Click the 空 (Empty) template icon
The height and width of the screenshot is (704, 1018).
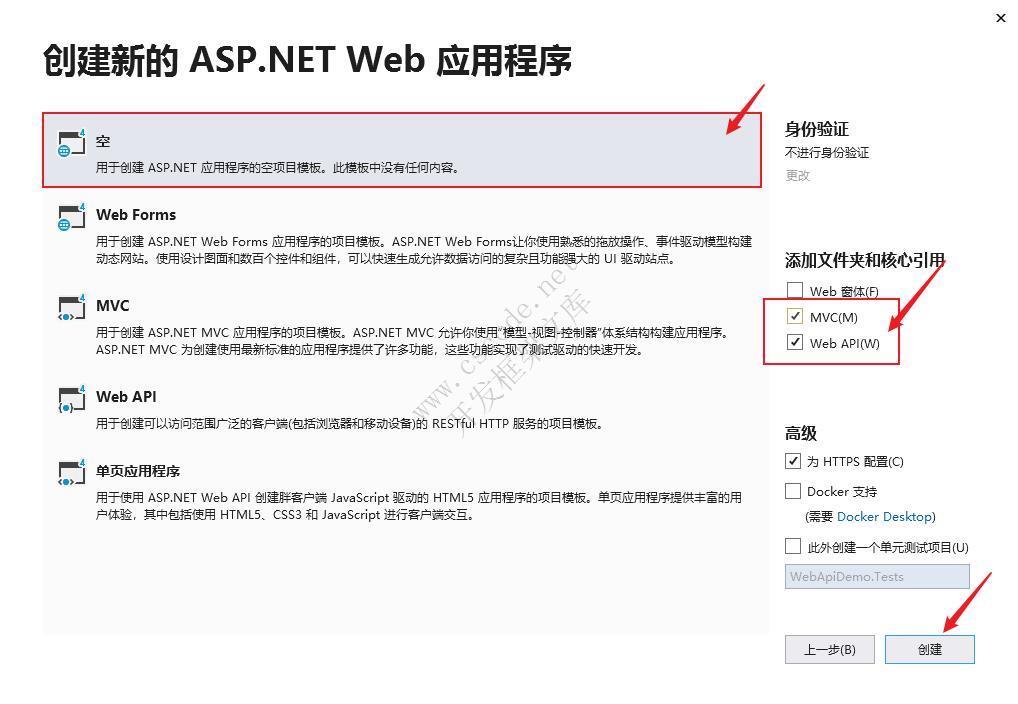(70, 144)
